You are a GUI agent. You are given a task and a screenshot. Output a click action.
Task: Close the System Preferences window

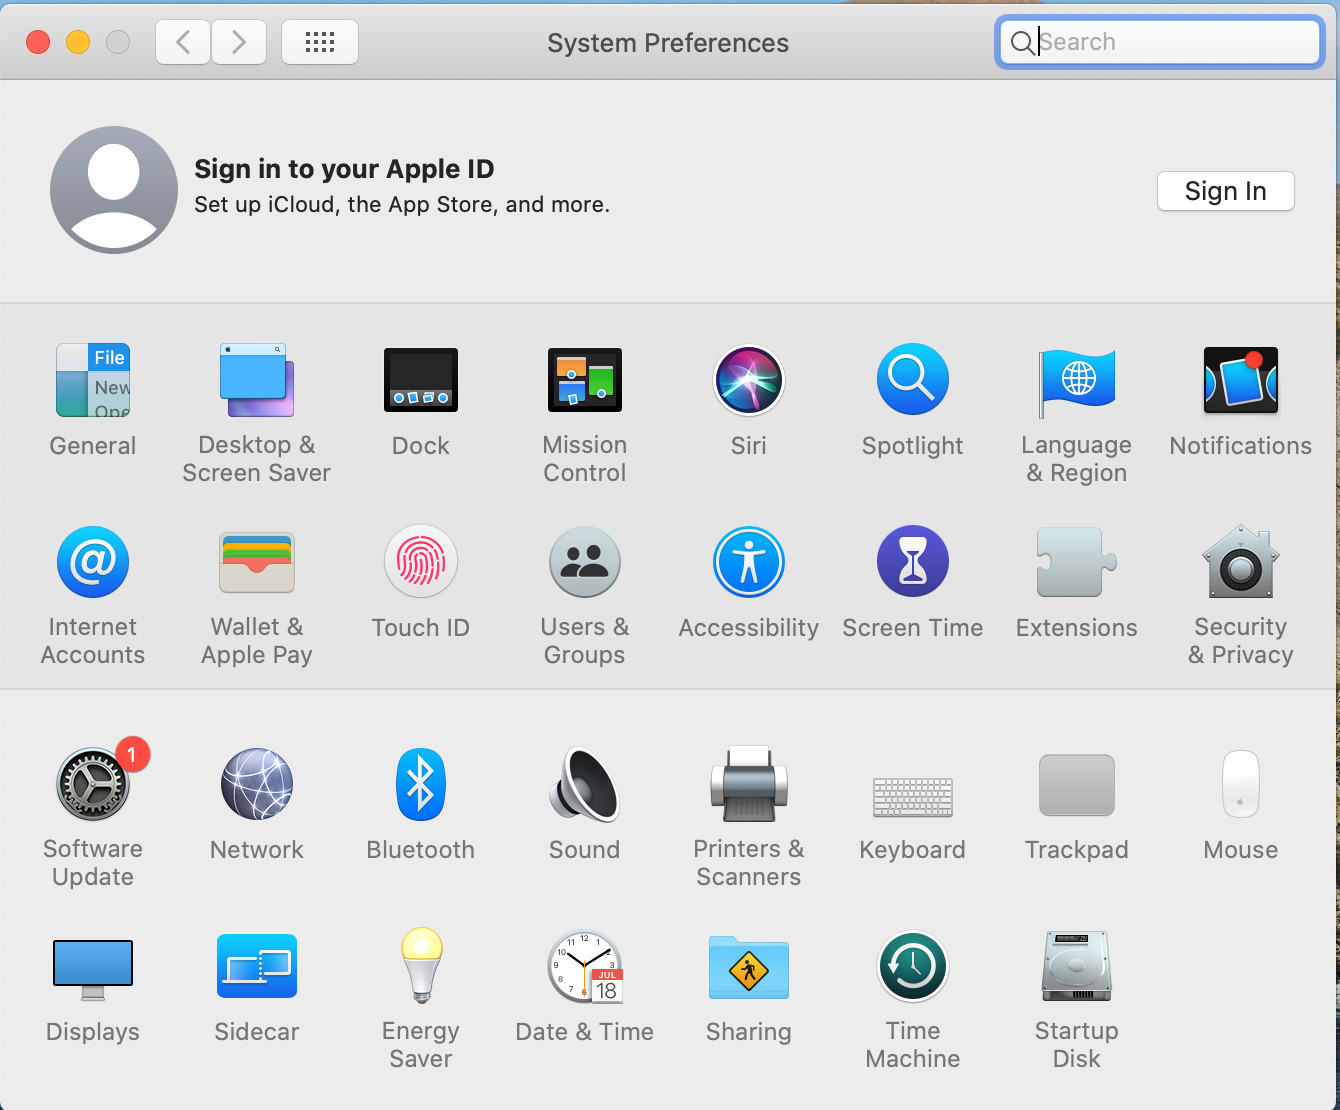coord(38,42)
